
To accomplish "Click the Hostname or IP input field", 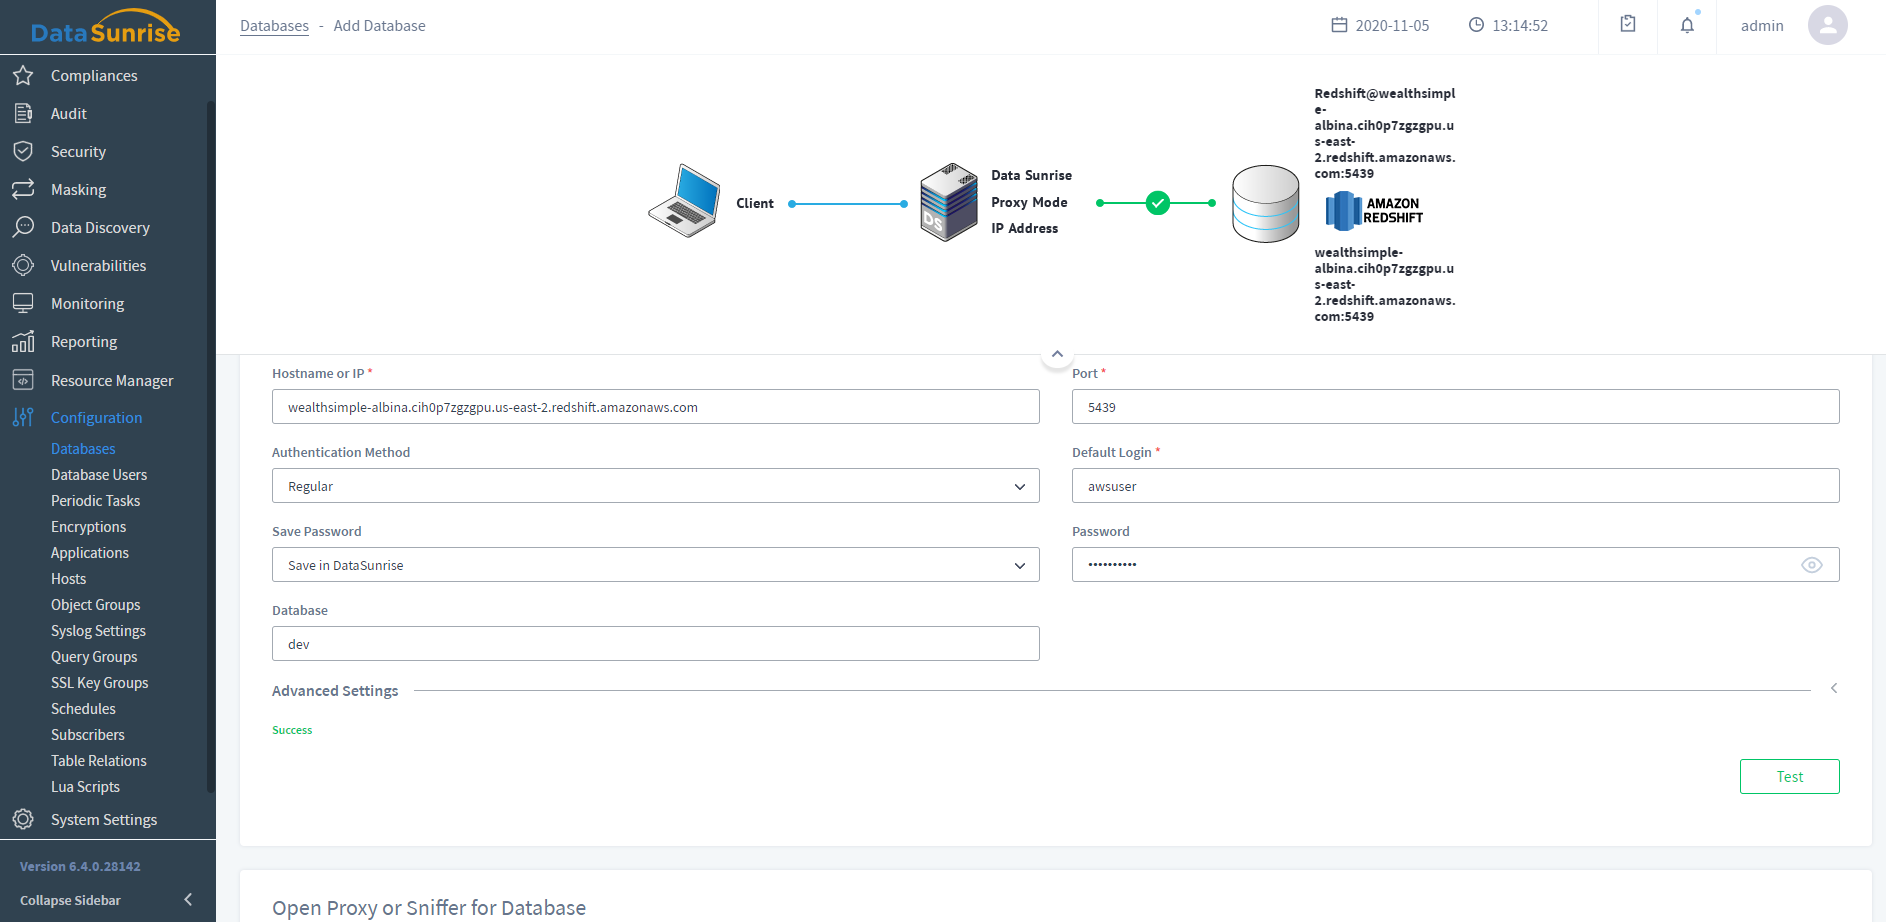I will click(655, 407).
